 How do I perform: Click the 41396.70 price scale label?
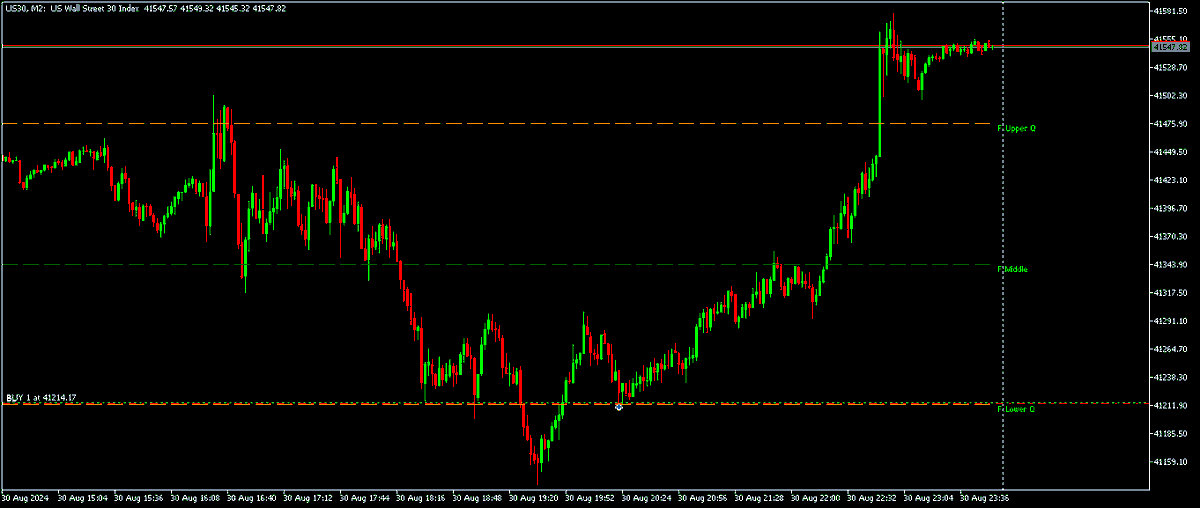pyautogui.click(x=1170, y=209)
